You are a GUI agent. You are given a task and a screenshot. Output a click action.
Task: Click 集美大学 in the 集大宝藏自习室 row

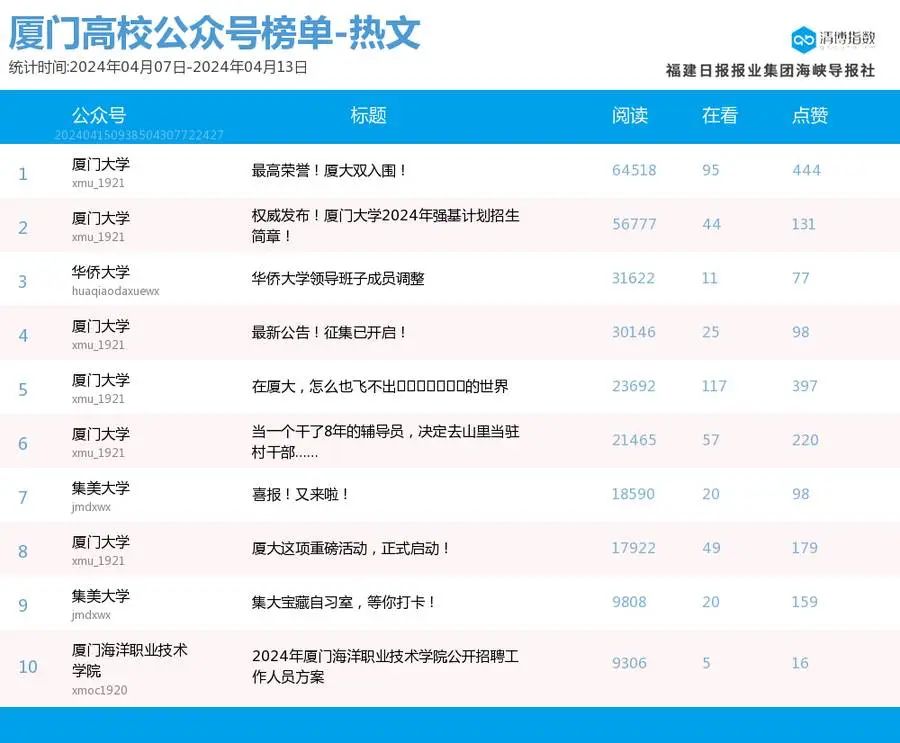click(x=100, y=596)
